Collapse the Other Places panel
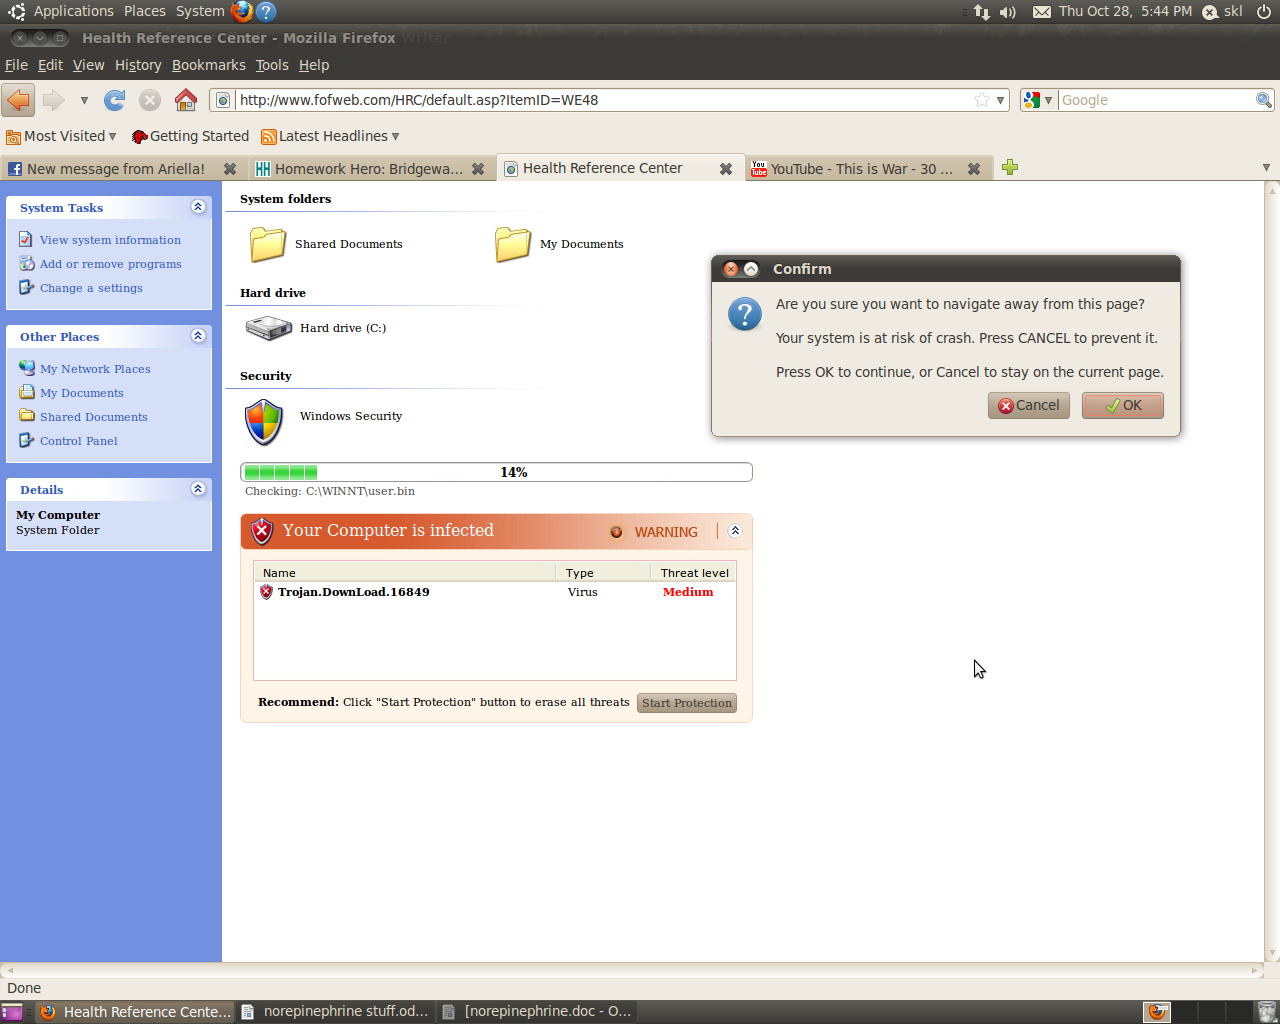 (x=198, y=336)
